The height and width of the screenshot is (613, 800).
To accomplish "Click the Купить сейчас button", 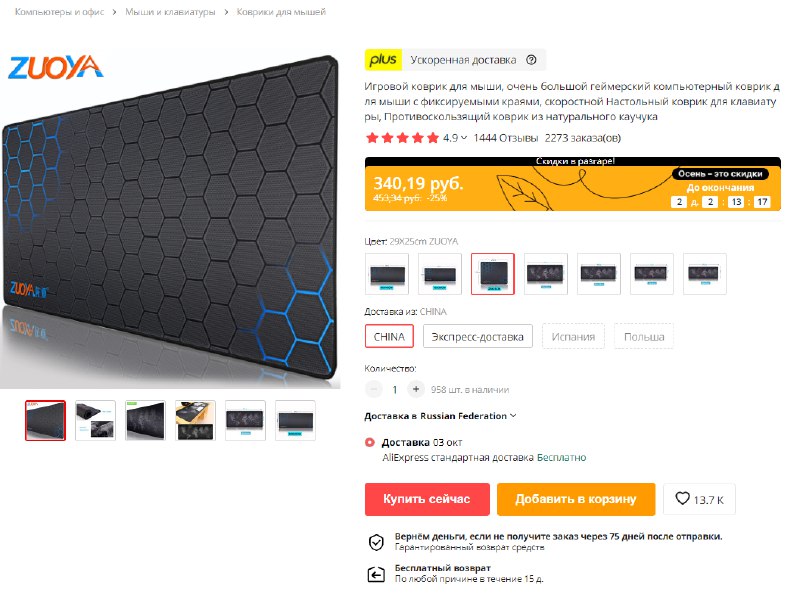I will pos(427,499).
